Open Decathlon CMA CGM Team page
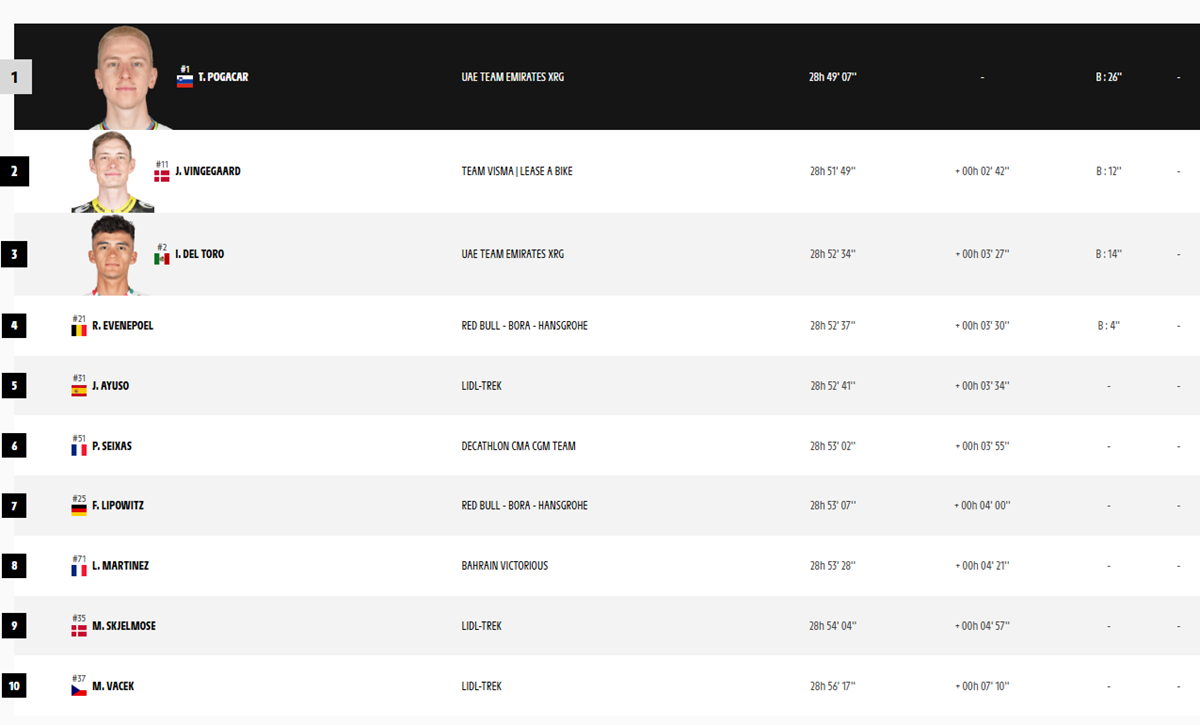1200x725 pixels. click(x=519, y=446)
